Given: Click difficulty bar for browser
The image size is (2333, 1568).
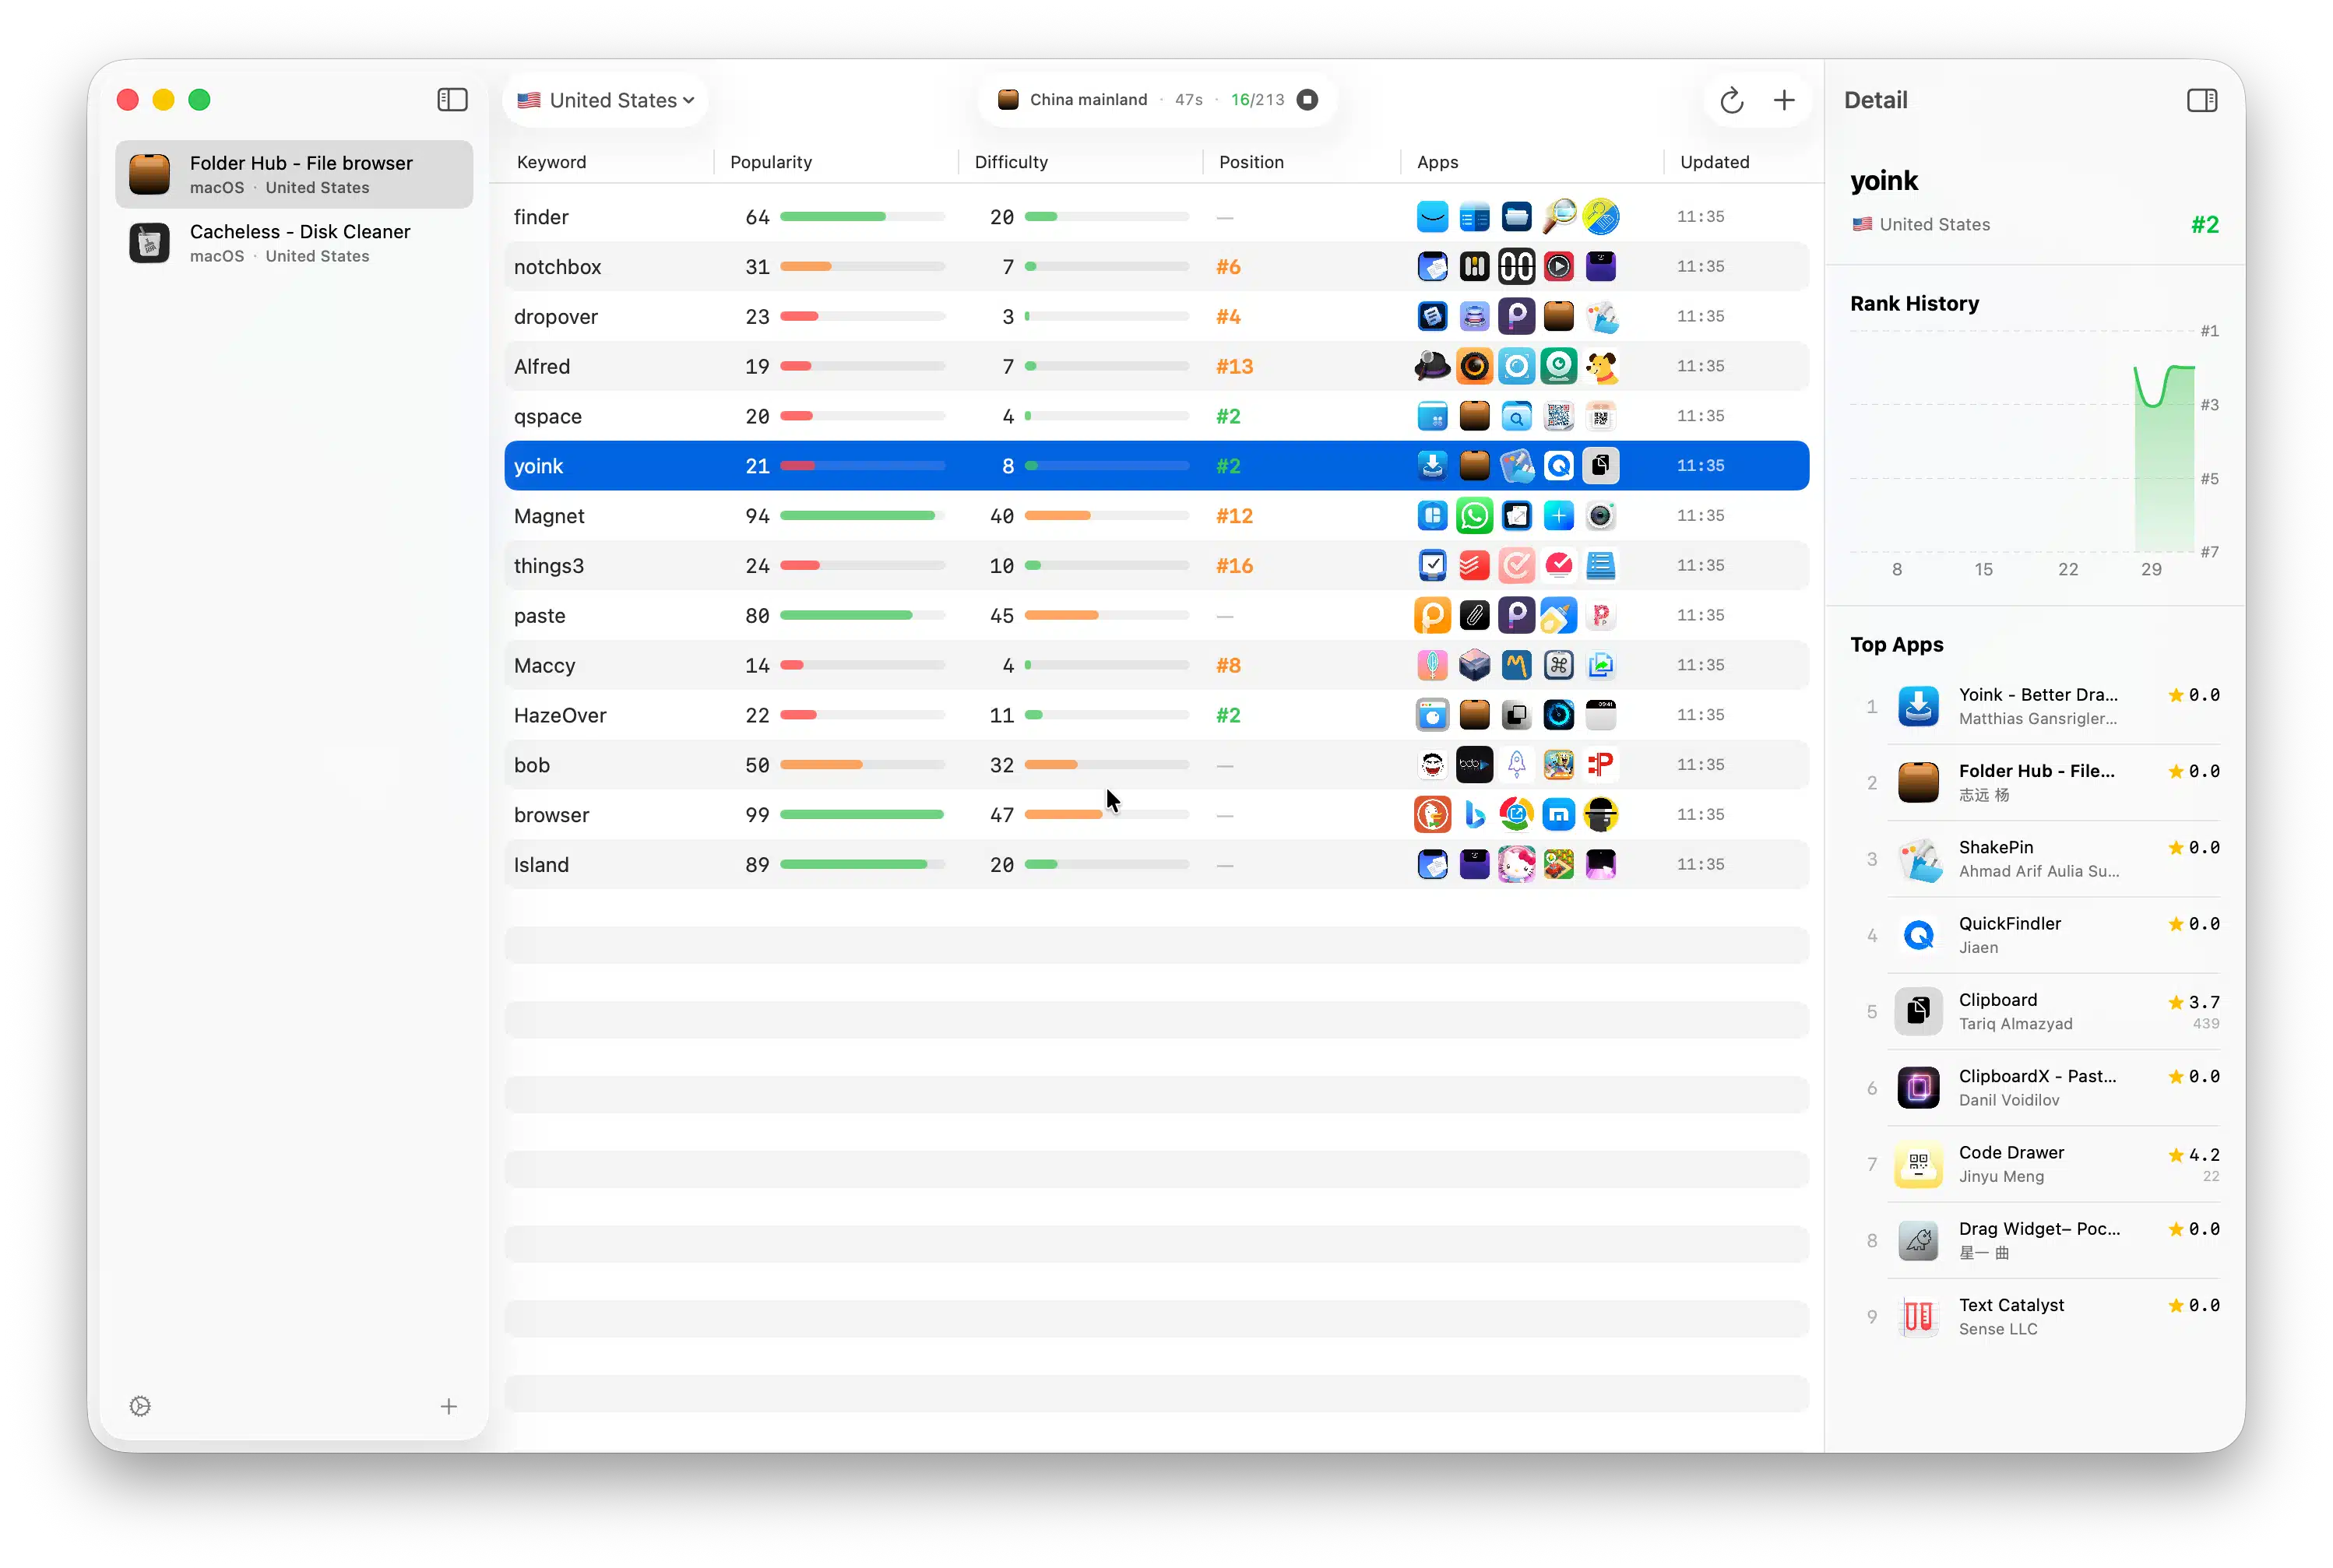Looking at the screenshot, I should (1106, 815).
